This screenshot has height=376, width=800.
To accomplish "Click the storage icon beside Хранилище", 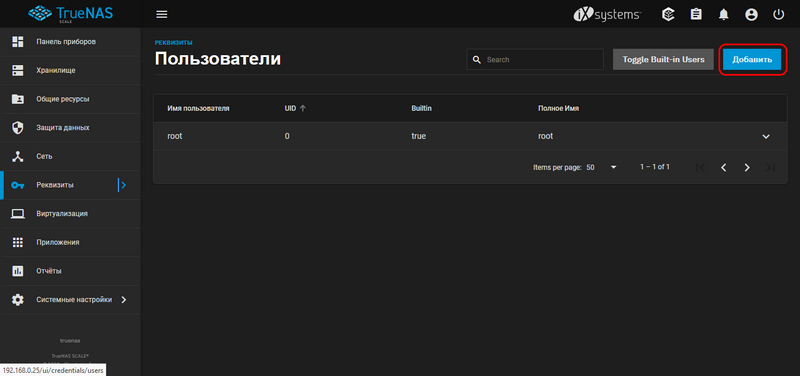I will [18, 70].
